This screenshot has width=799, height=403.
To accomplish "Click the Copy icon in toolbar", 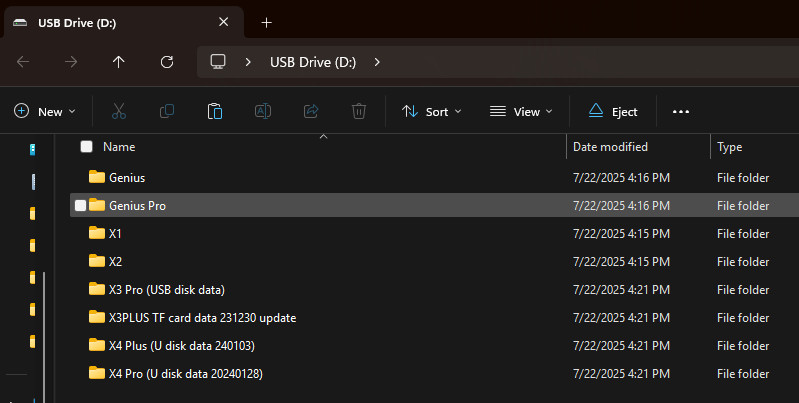I will (167, 111).
